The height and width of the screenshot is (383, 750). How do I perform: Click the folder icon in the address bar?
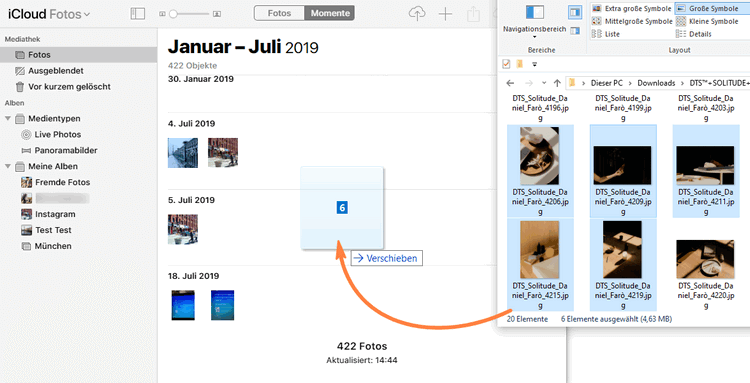[572, 83]
